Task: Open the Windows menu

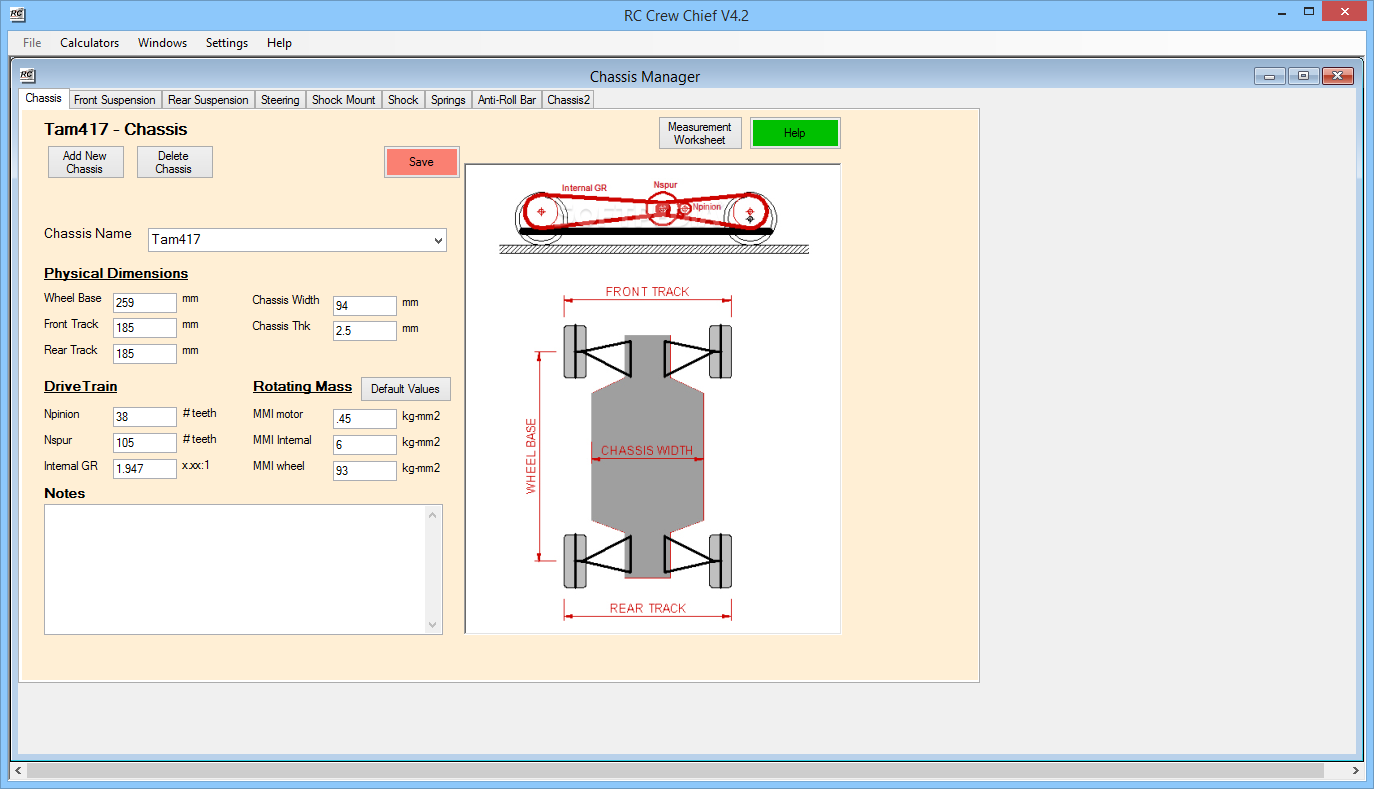Action: coord(162,43)
